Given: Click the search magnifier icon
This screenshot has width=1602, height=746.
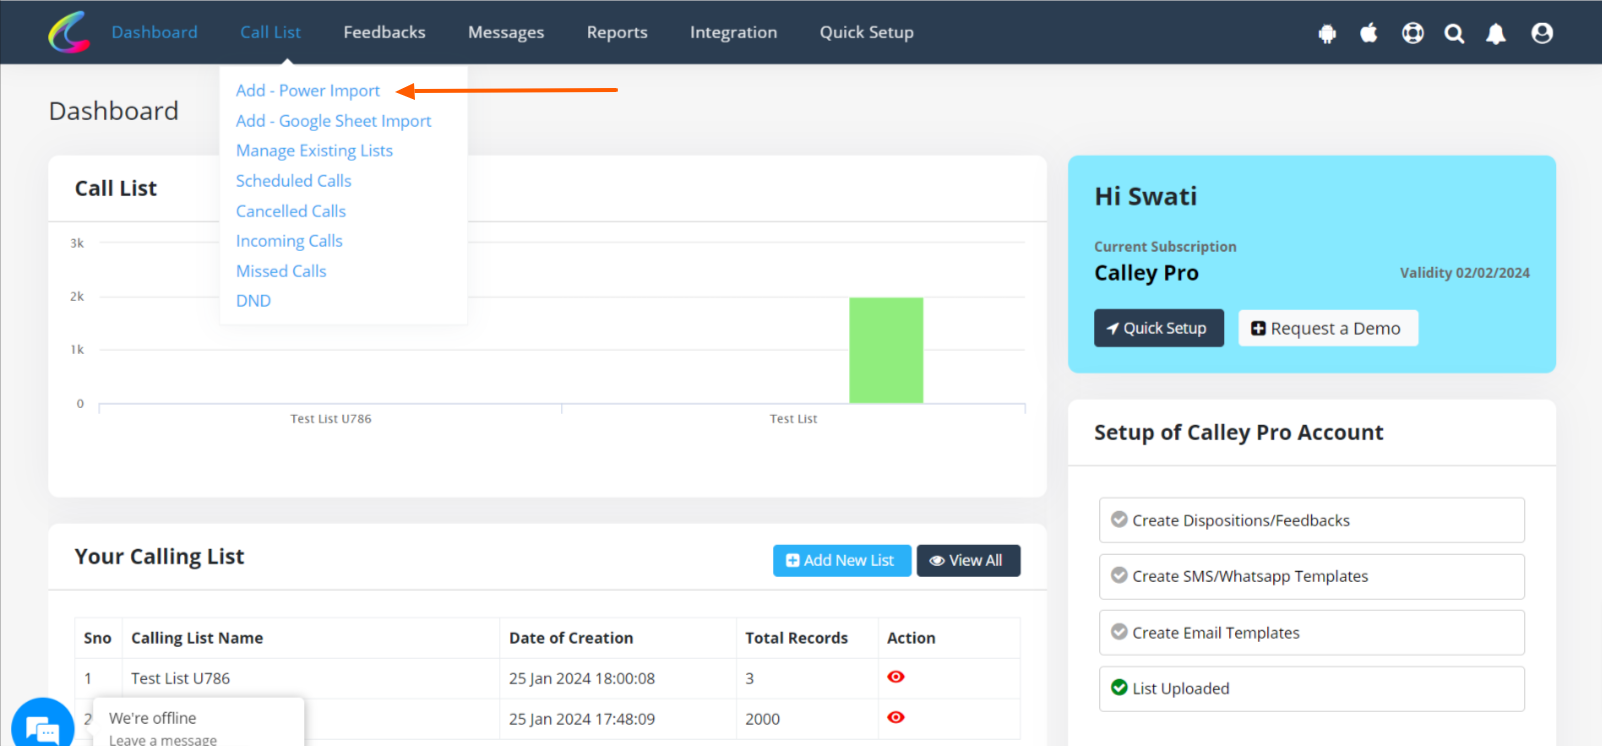Looking at the screenshot, I should point(1454,34).
